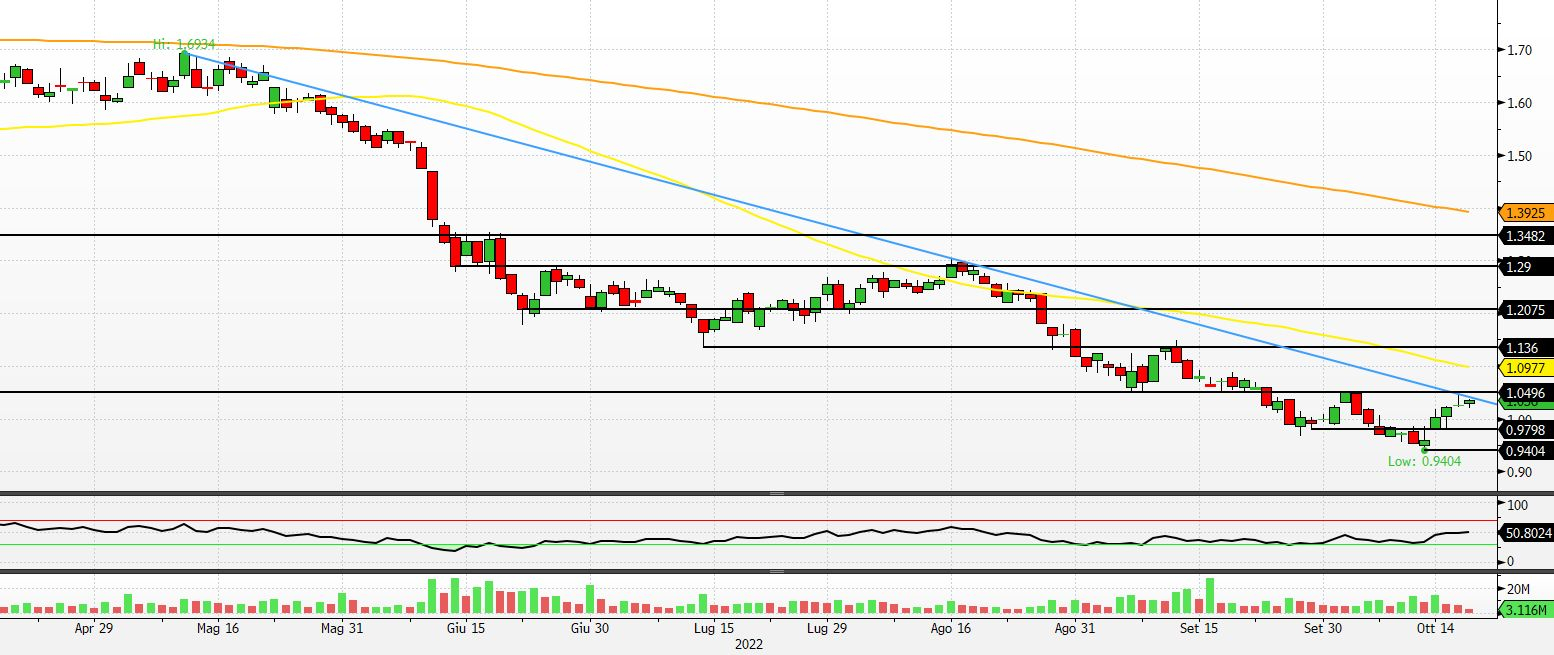Select the 0.9798 support level label

(1525, 430)
